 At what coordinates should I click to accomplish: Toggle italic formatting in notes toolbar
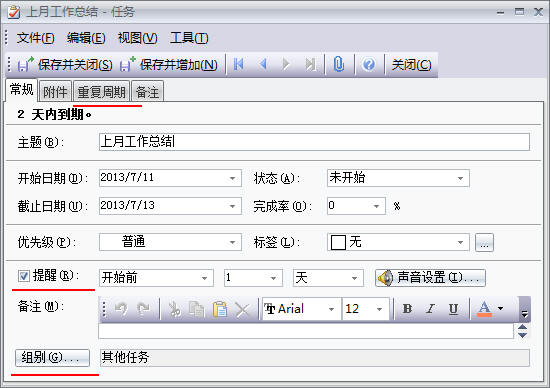click(x=430, y=309)
